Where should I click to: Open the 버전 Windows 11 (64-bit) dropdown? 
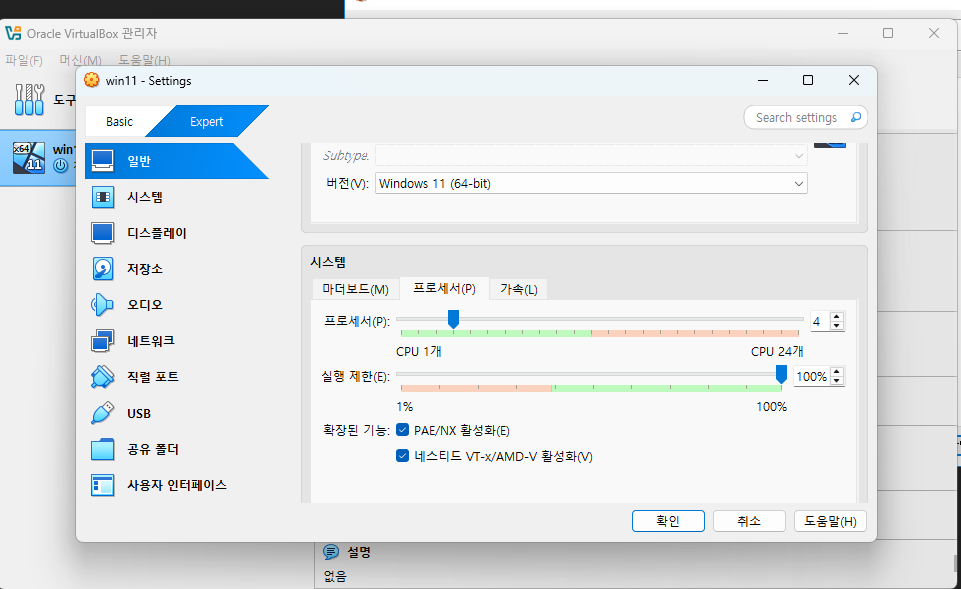tap(591, 183)
